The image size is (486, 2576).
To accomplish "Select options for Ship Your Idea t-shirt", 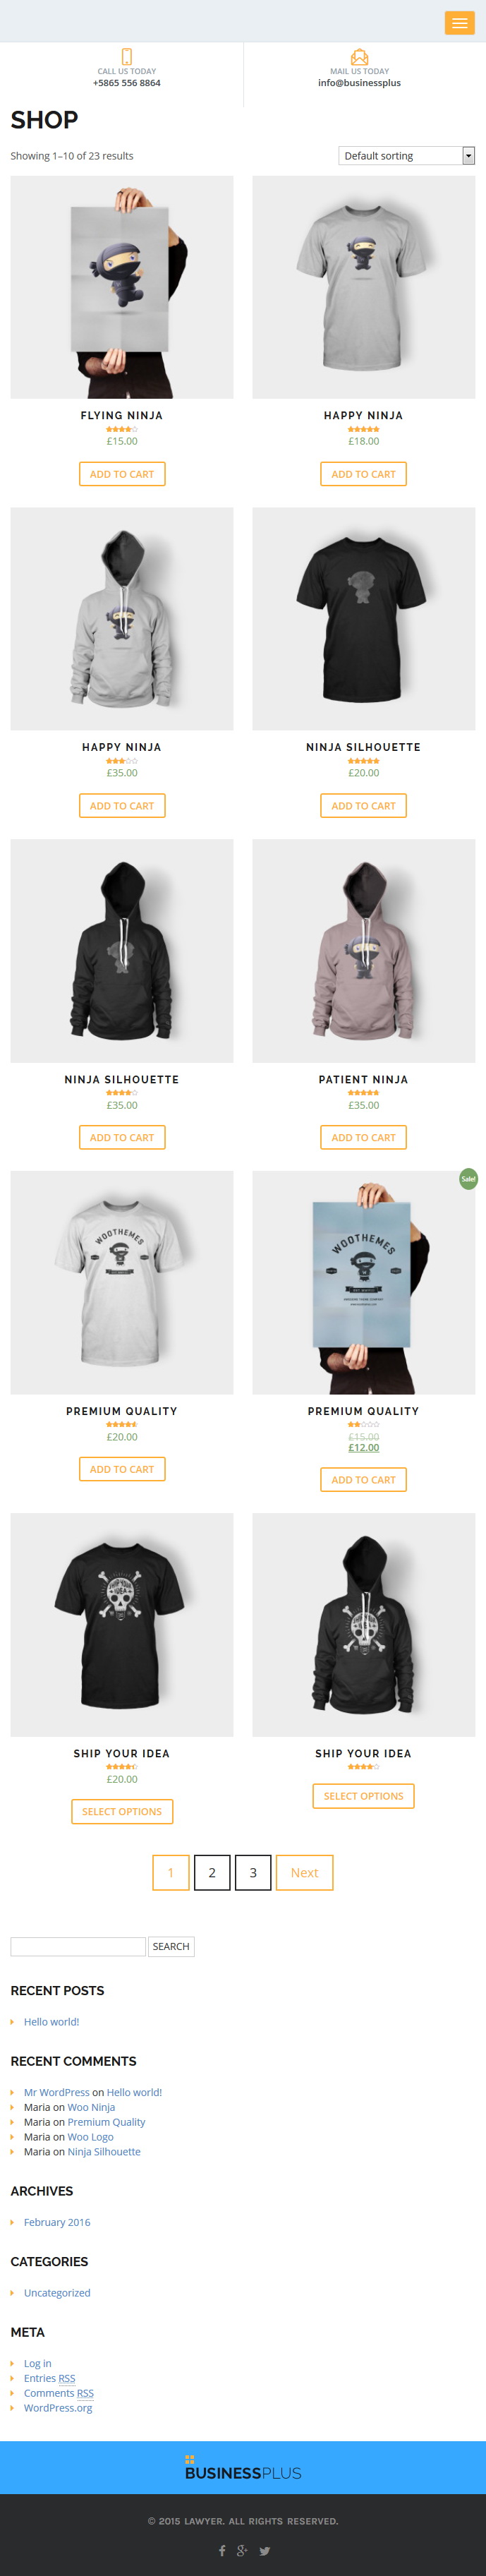I will point(122,1811).
